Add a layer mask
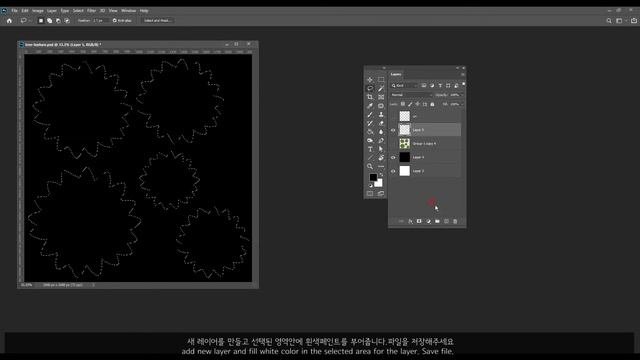 (419, 221)
